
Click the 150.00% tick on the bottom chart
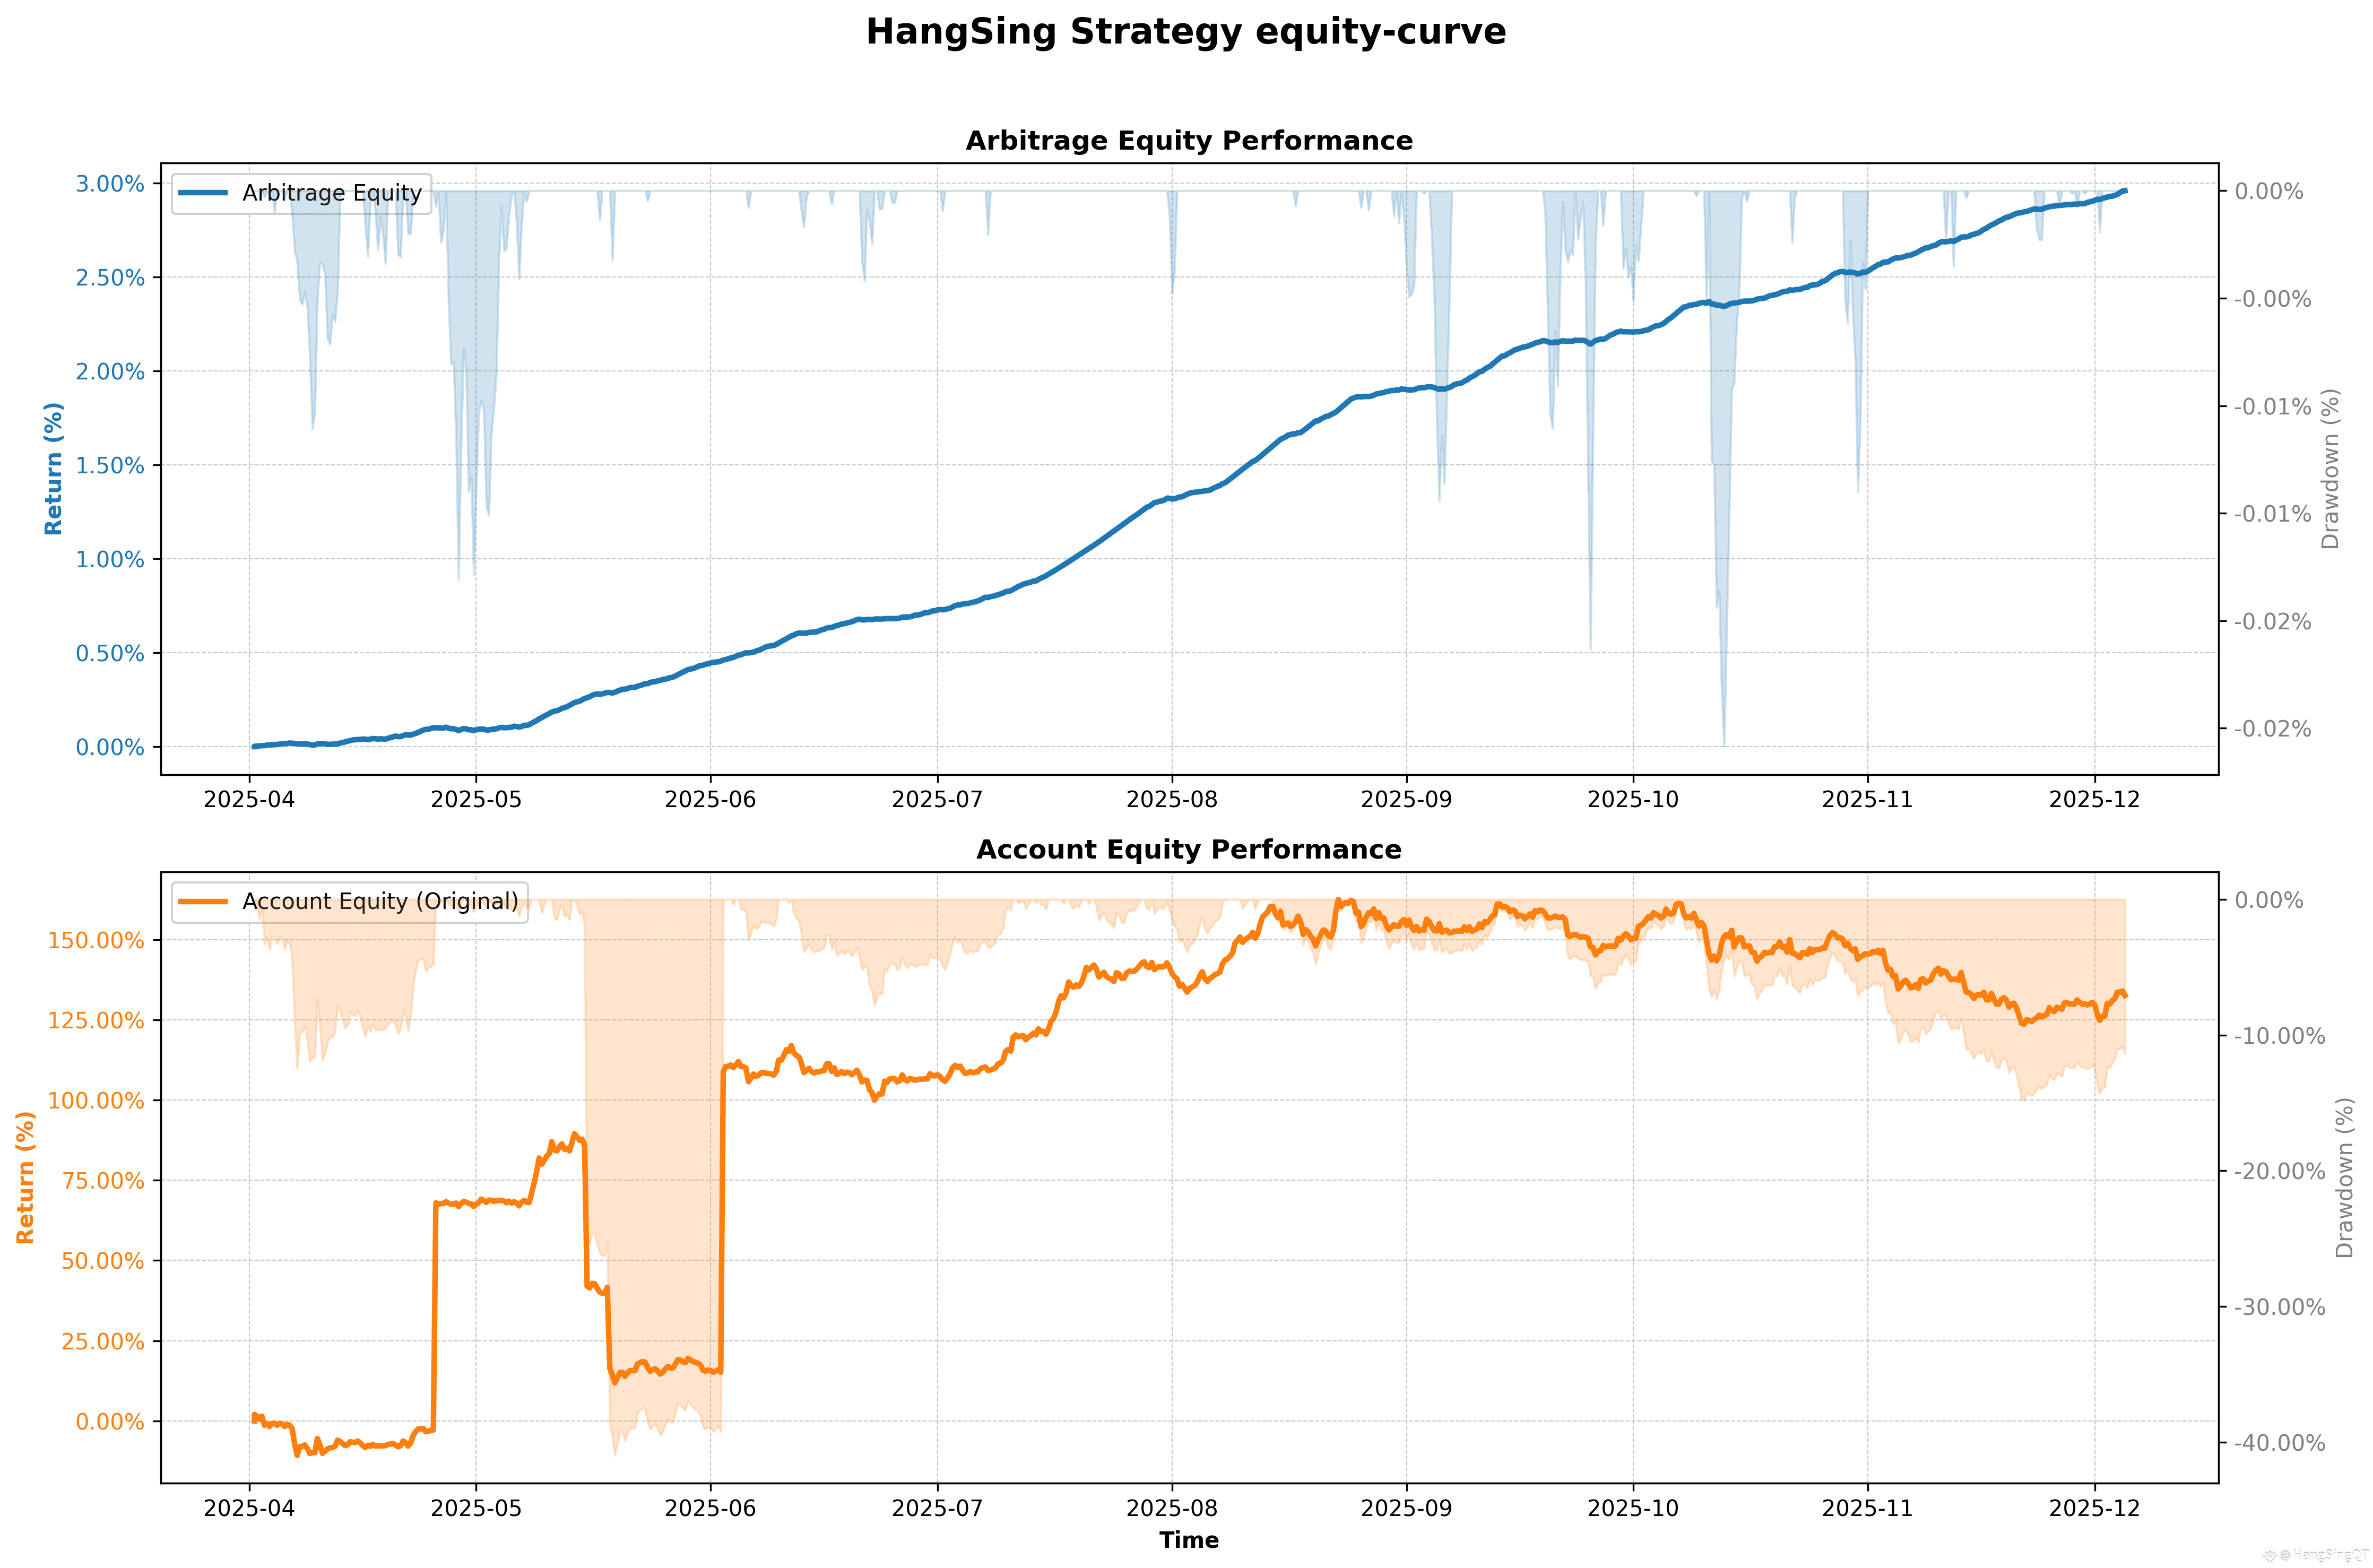[96, 940]
